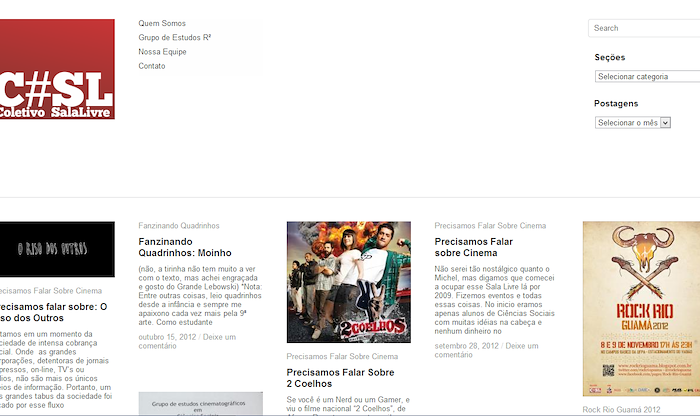Click category label above Precisamos Falar Sobre 2 Coelhos

click(x=342, y=357)
